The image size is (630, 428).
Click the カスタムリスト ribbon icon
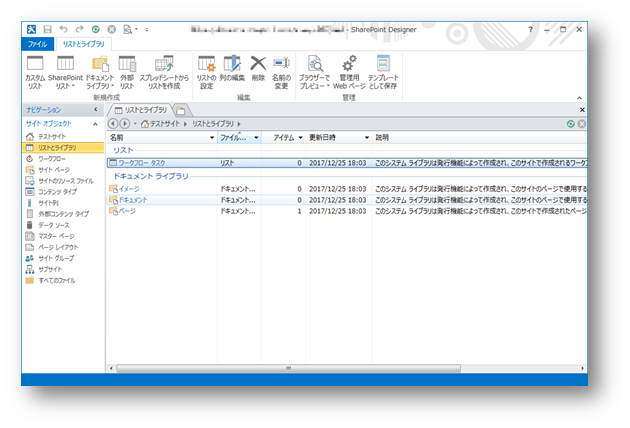35,70
